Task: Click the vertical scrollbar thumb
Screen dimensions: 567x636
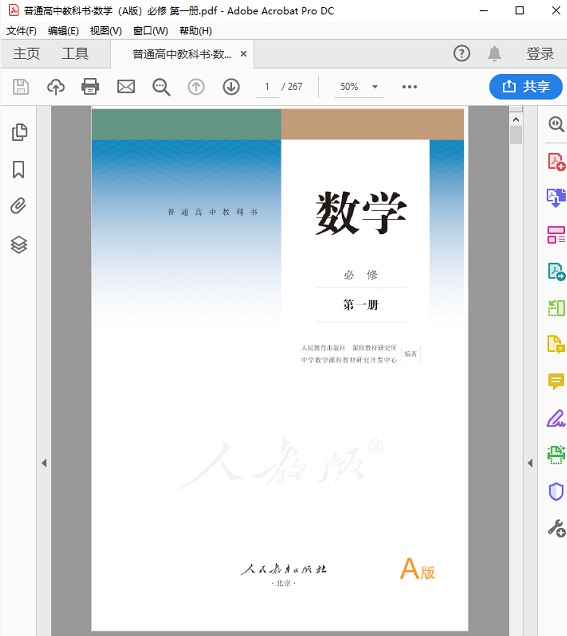Action: click(516, 135)
